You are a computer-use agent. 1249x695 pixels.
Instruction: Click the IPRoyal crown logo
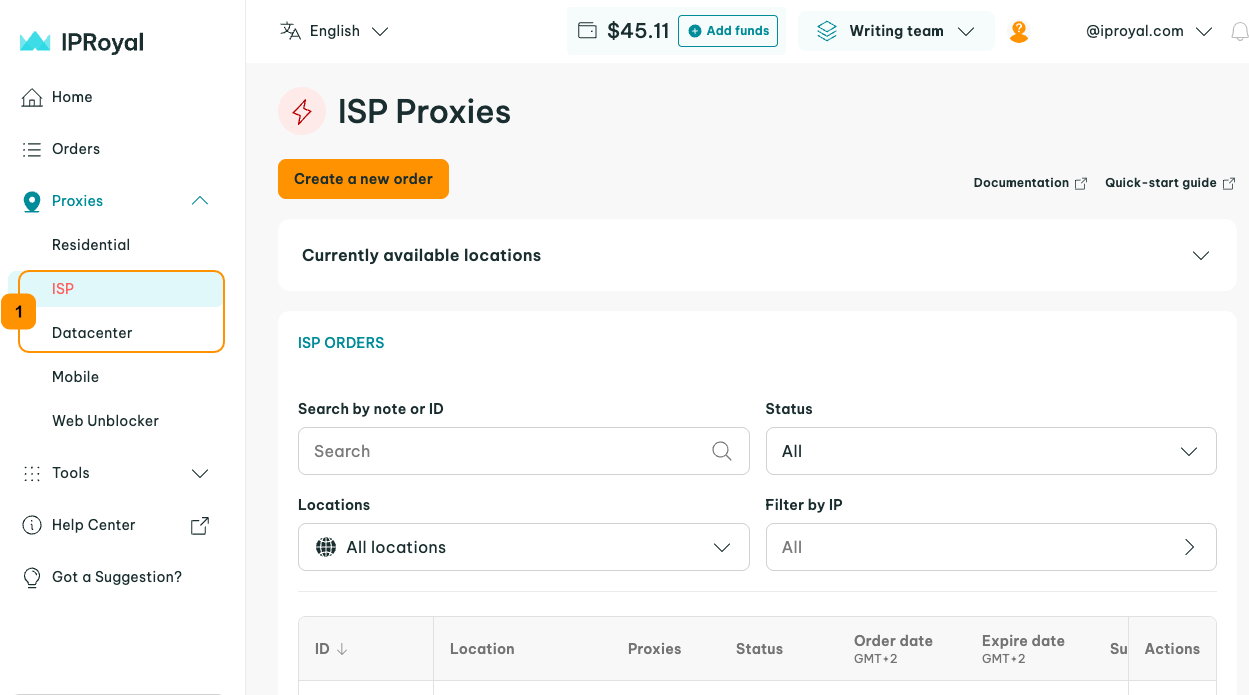35,42
